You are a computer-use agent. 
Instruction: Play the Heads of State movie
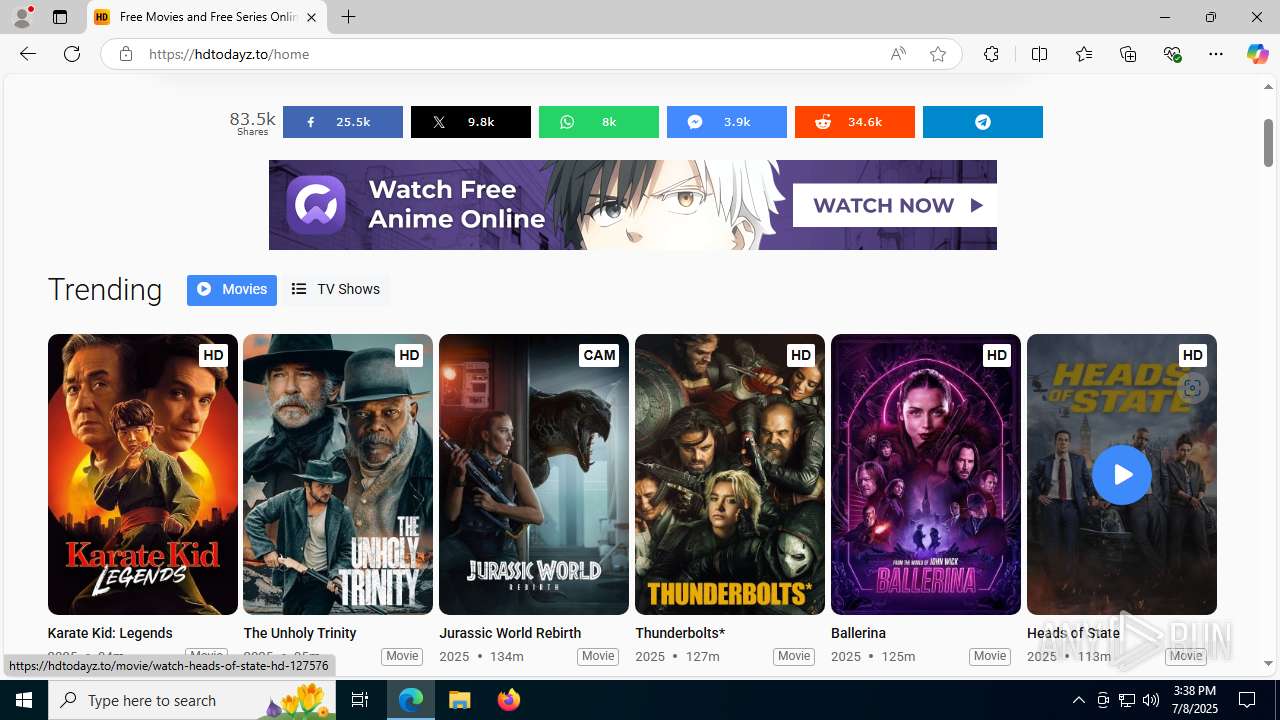[x=1121, y=474]
